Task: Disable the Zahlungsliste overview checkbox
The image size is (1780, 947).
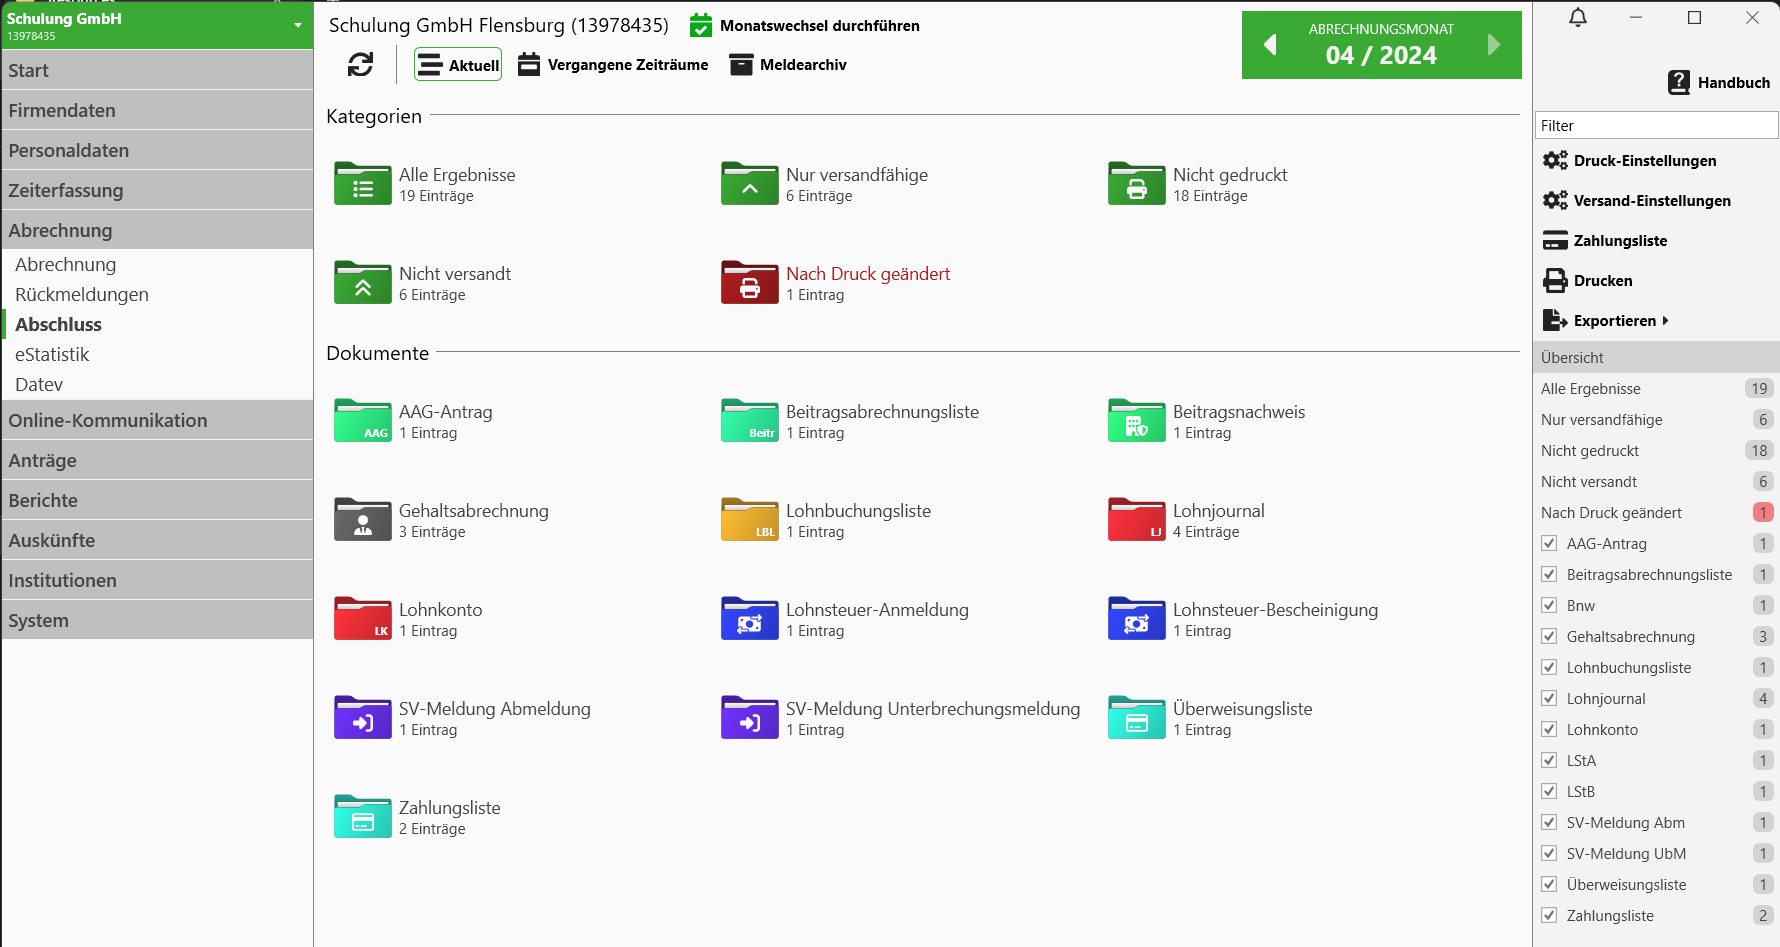Action: tap(1549, 916)
